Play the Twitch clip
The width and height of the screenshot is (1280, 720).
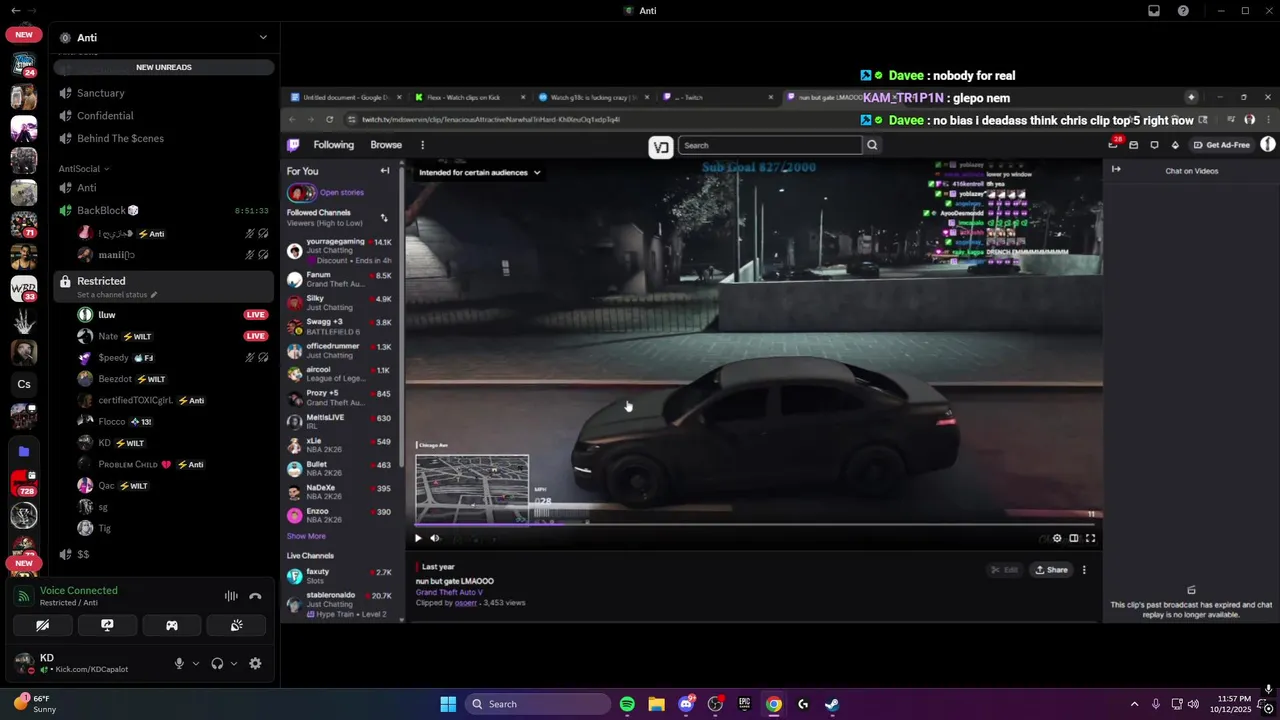click(418, 538)
